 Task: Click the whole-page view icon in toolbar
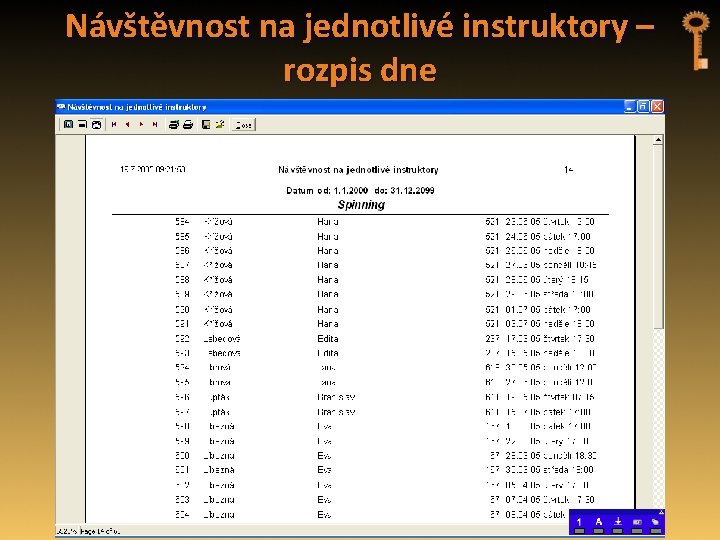click(96, 124)
